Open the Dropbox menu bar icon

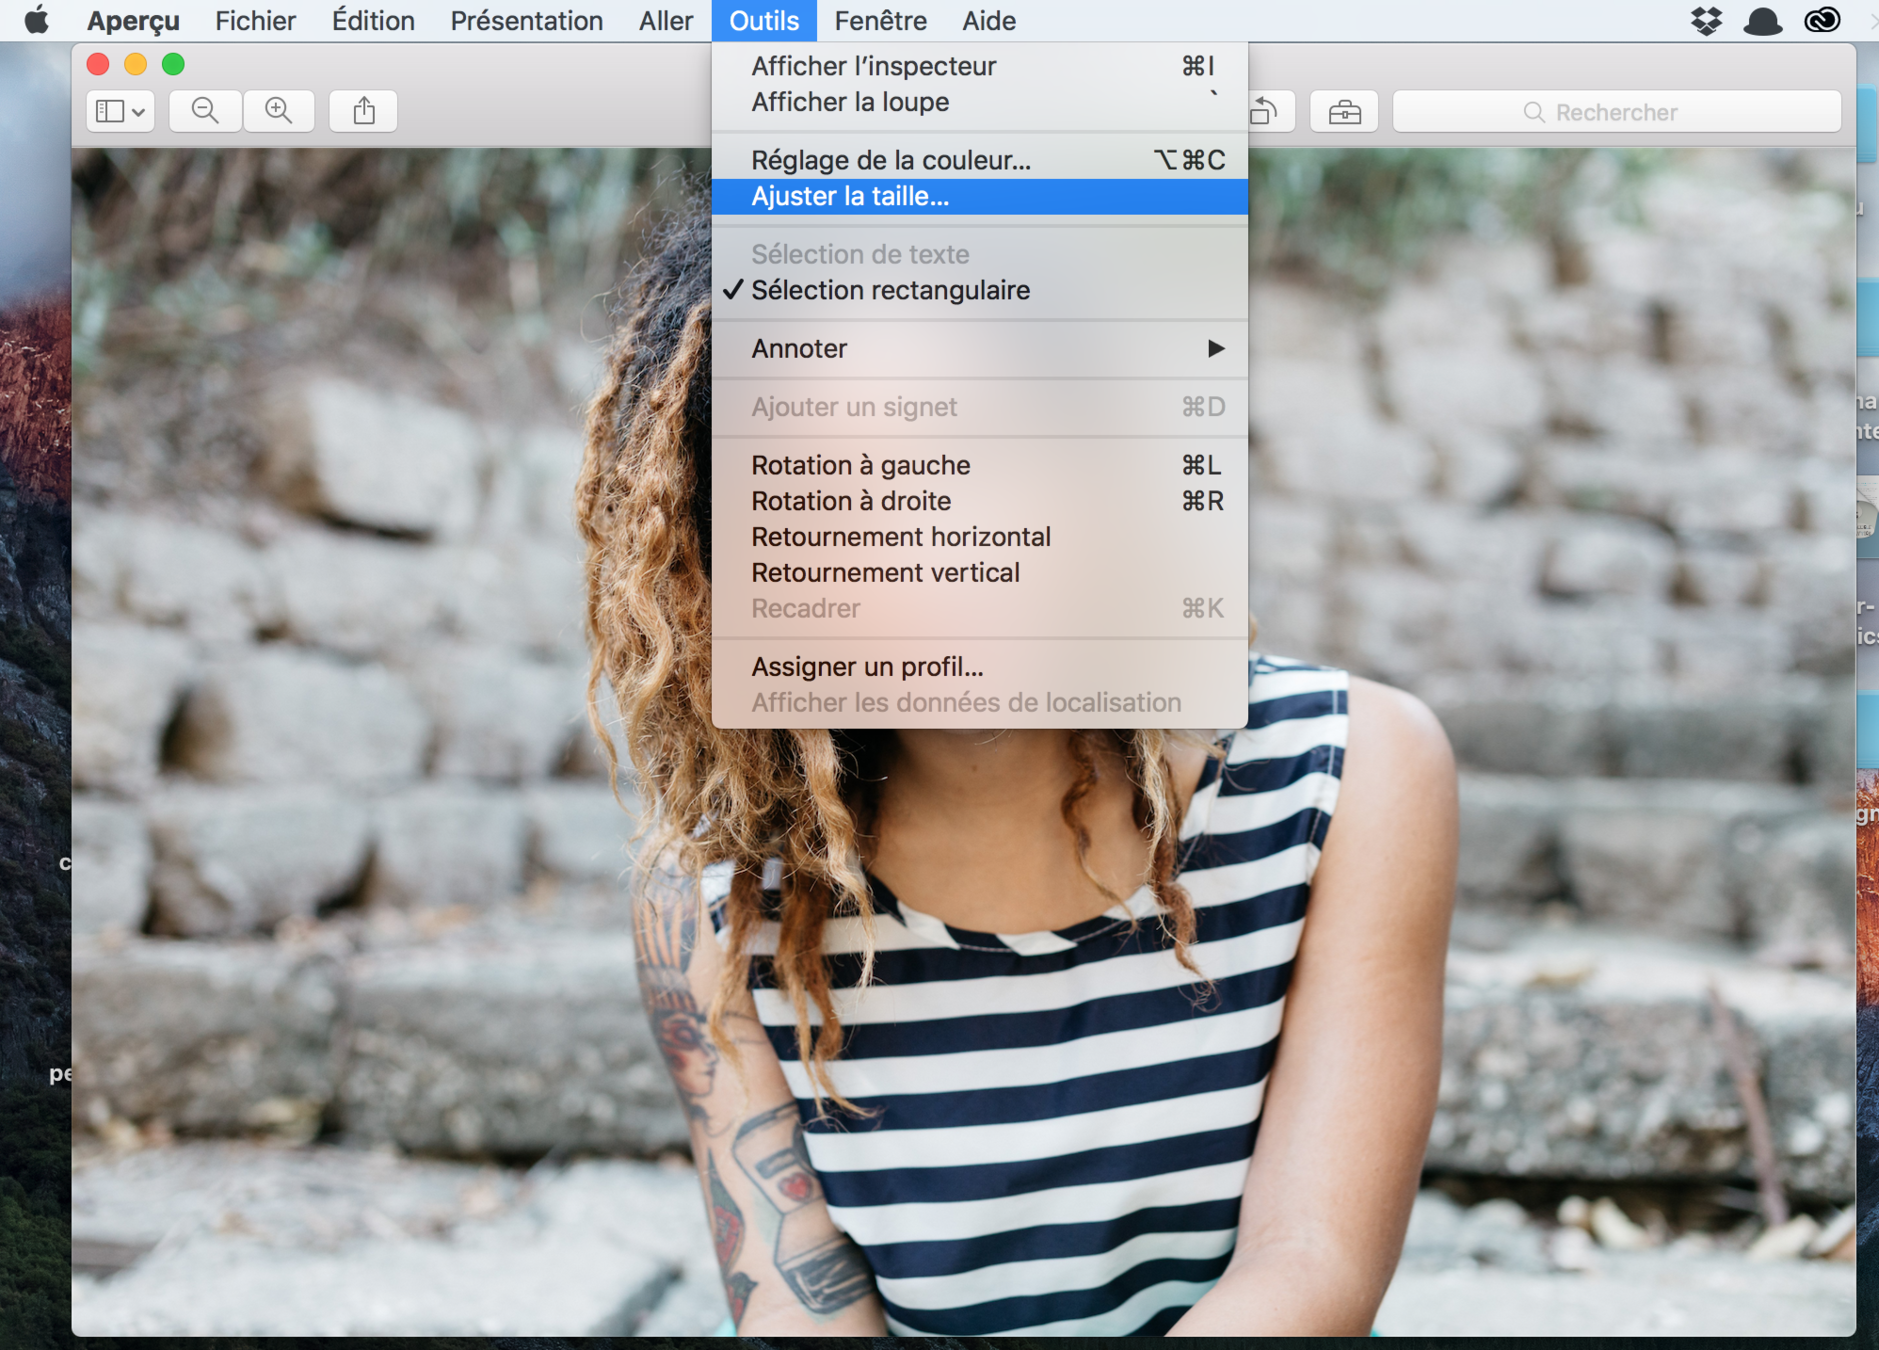pos(1706,20)
